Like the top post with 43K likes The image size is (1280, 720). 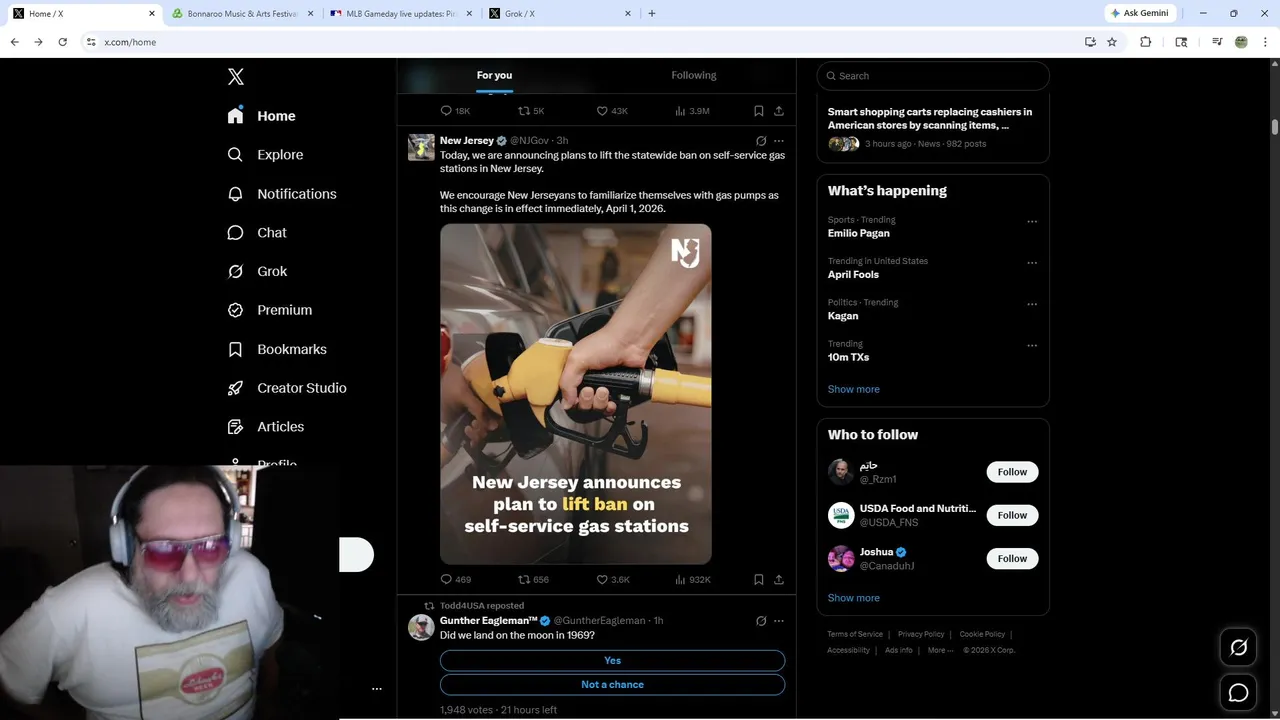602,111
